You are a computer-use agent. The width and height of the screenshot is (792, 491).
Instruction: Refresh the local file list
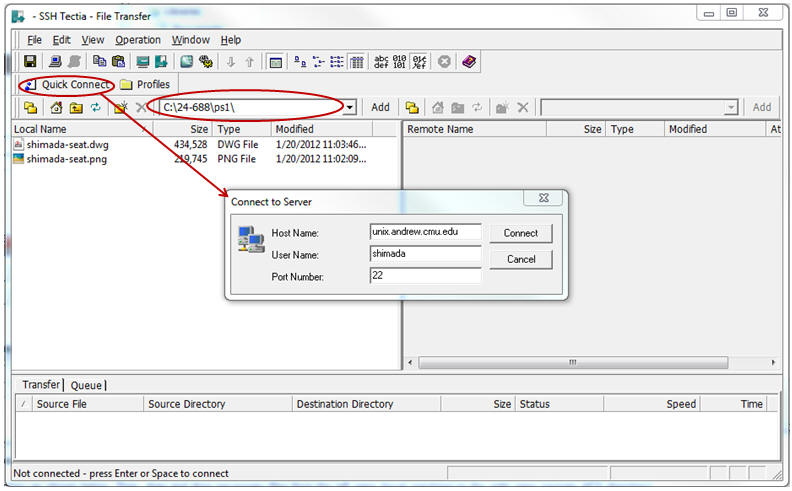tap(95, 107)
